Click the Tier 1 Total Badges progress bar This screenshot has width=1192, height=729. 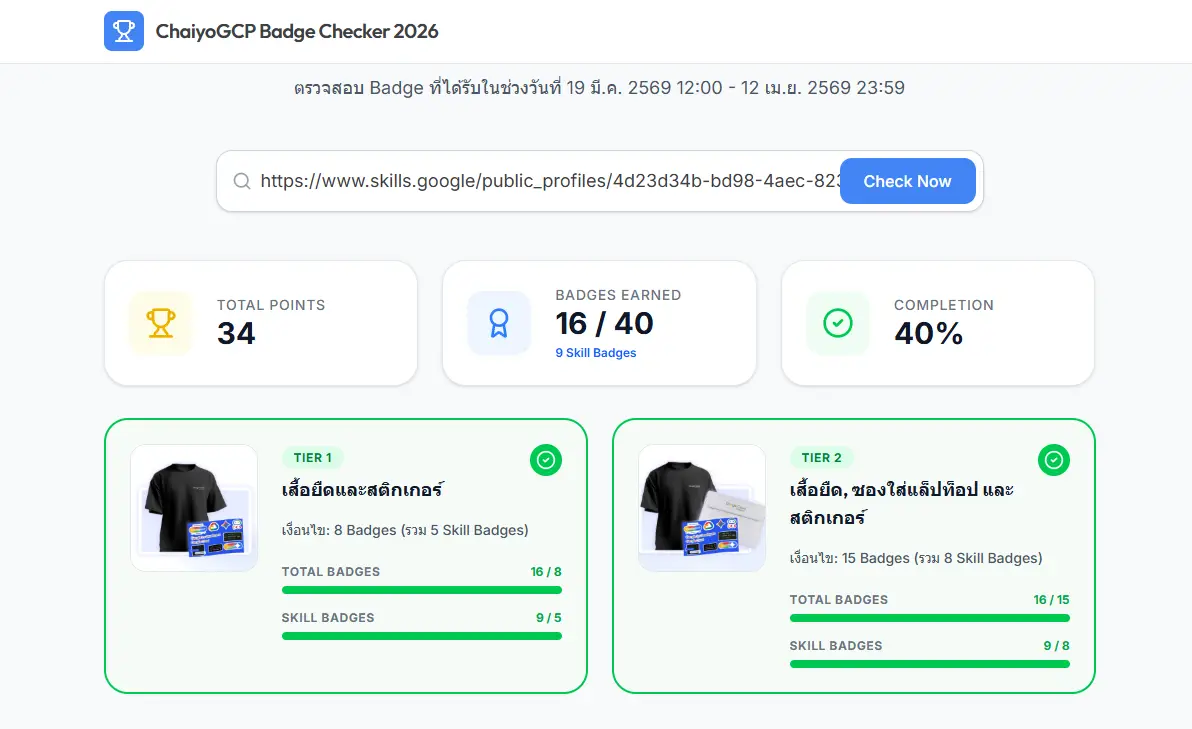coord(421,590)
